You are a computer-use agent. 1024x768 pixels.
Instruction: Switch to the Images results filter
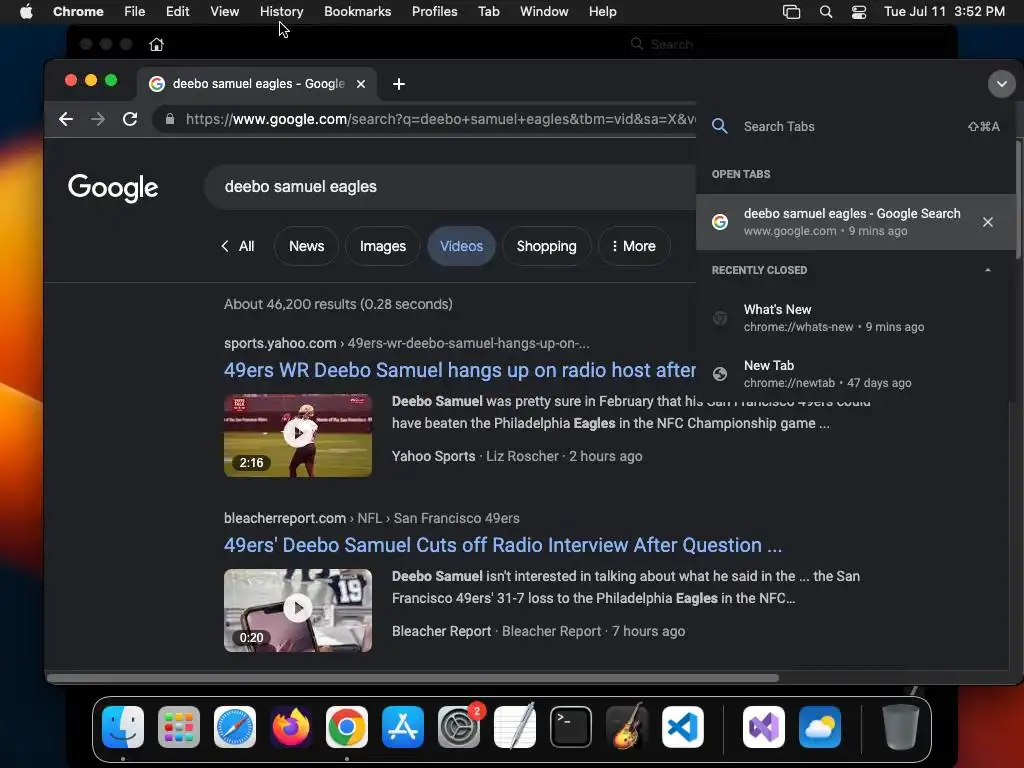(x=383, y=246)
